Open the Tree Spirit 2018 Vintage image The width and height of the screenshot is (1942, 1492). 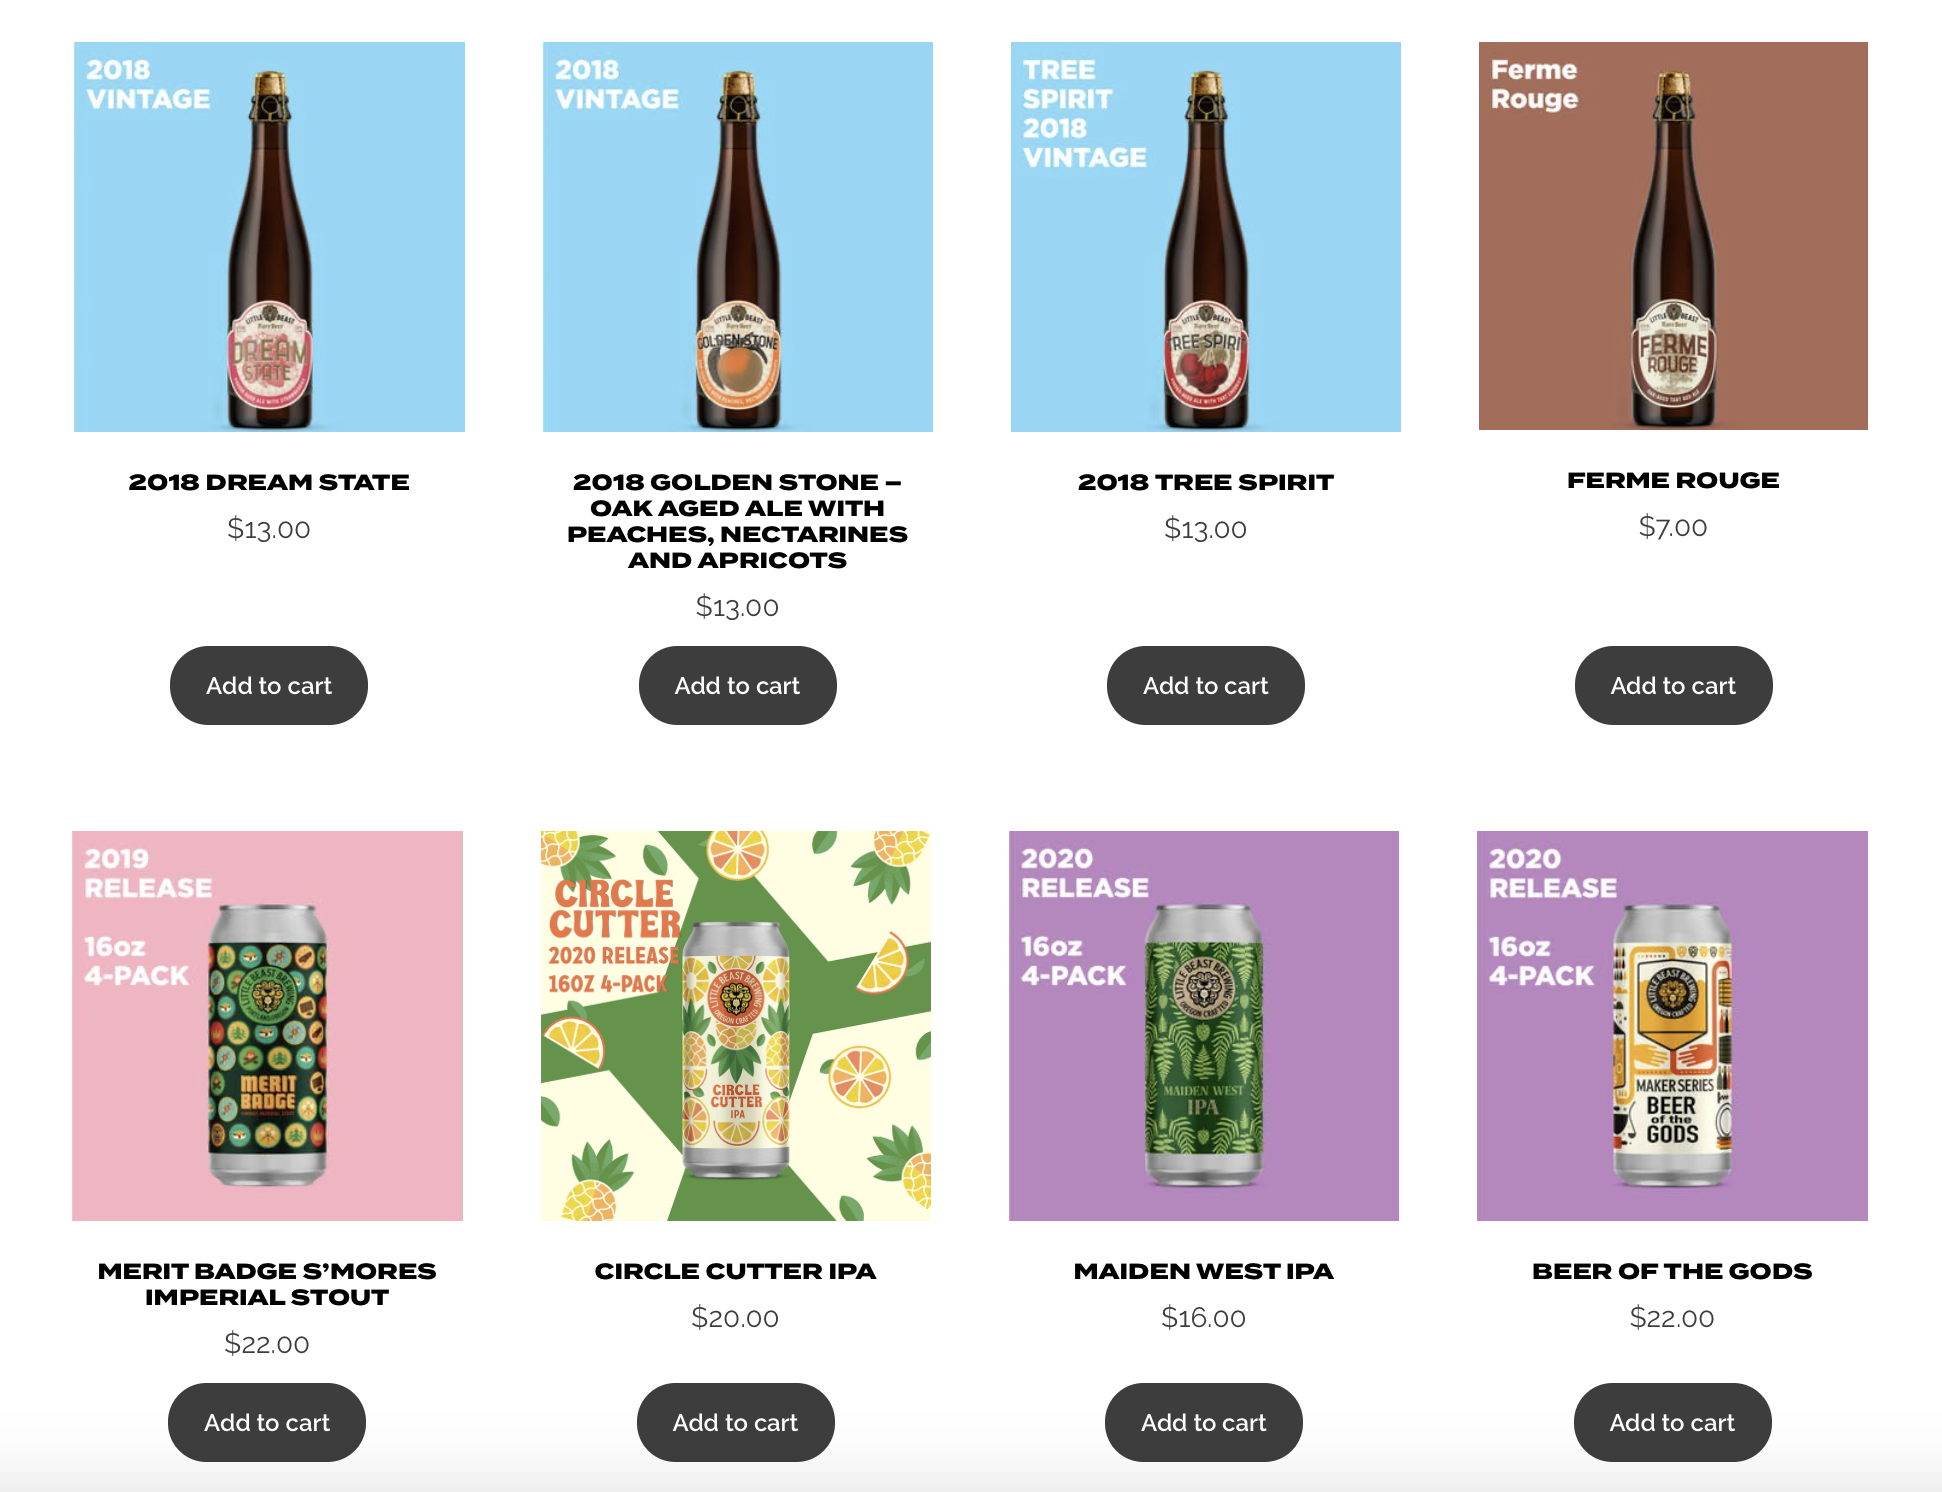click(x=1206, y=237)
